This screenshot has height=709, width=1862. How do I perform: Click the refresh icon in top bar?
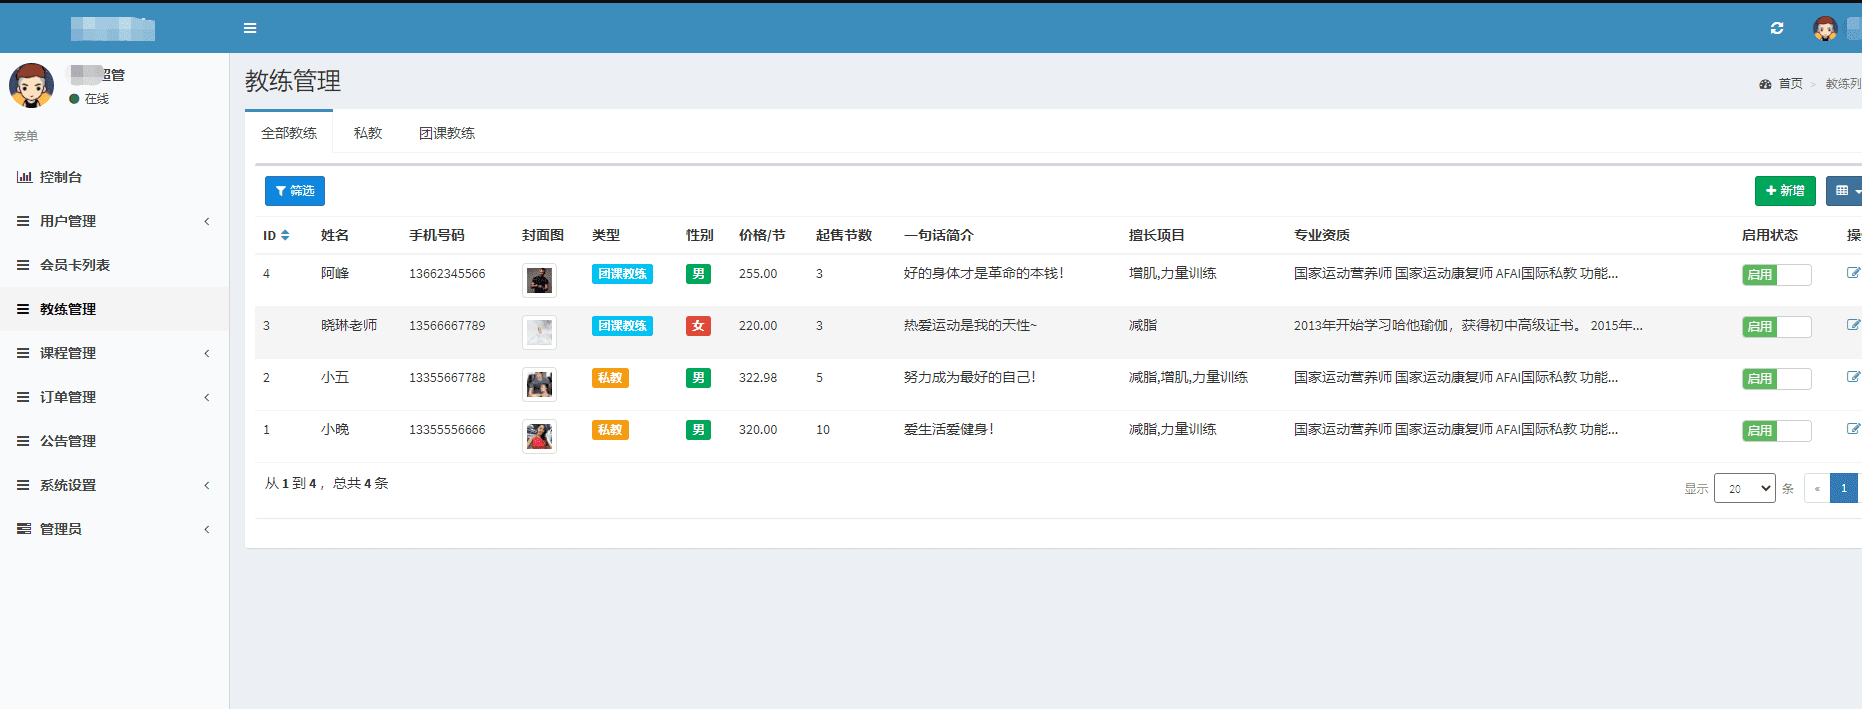1777,28
